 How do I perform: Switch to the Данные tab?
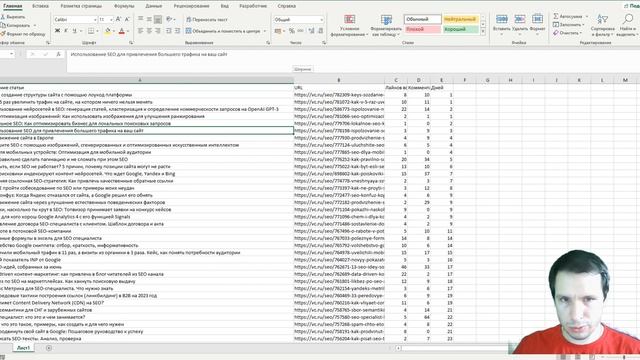click(153, 6)
